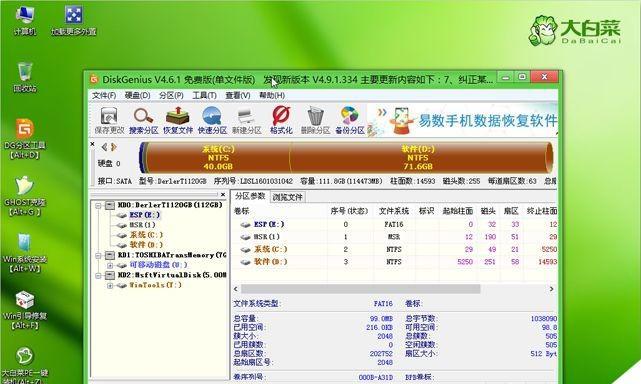Open the 文件(F) menu
This screenshot has width=641, height=384.
[104, 95]
